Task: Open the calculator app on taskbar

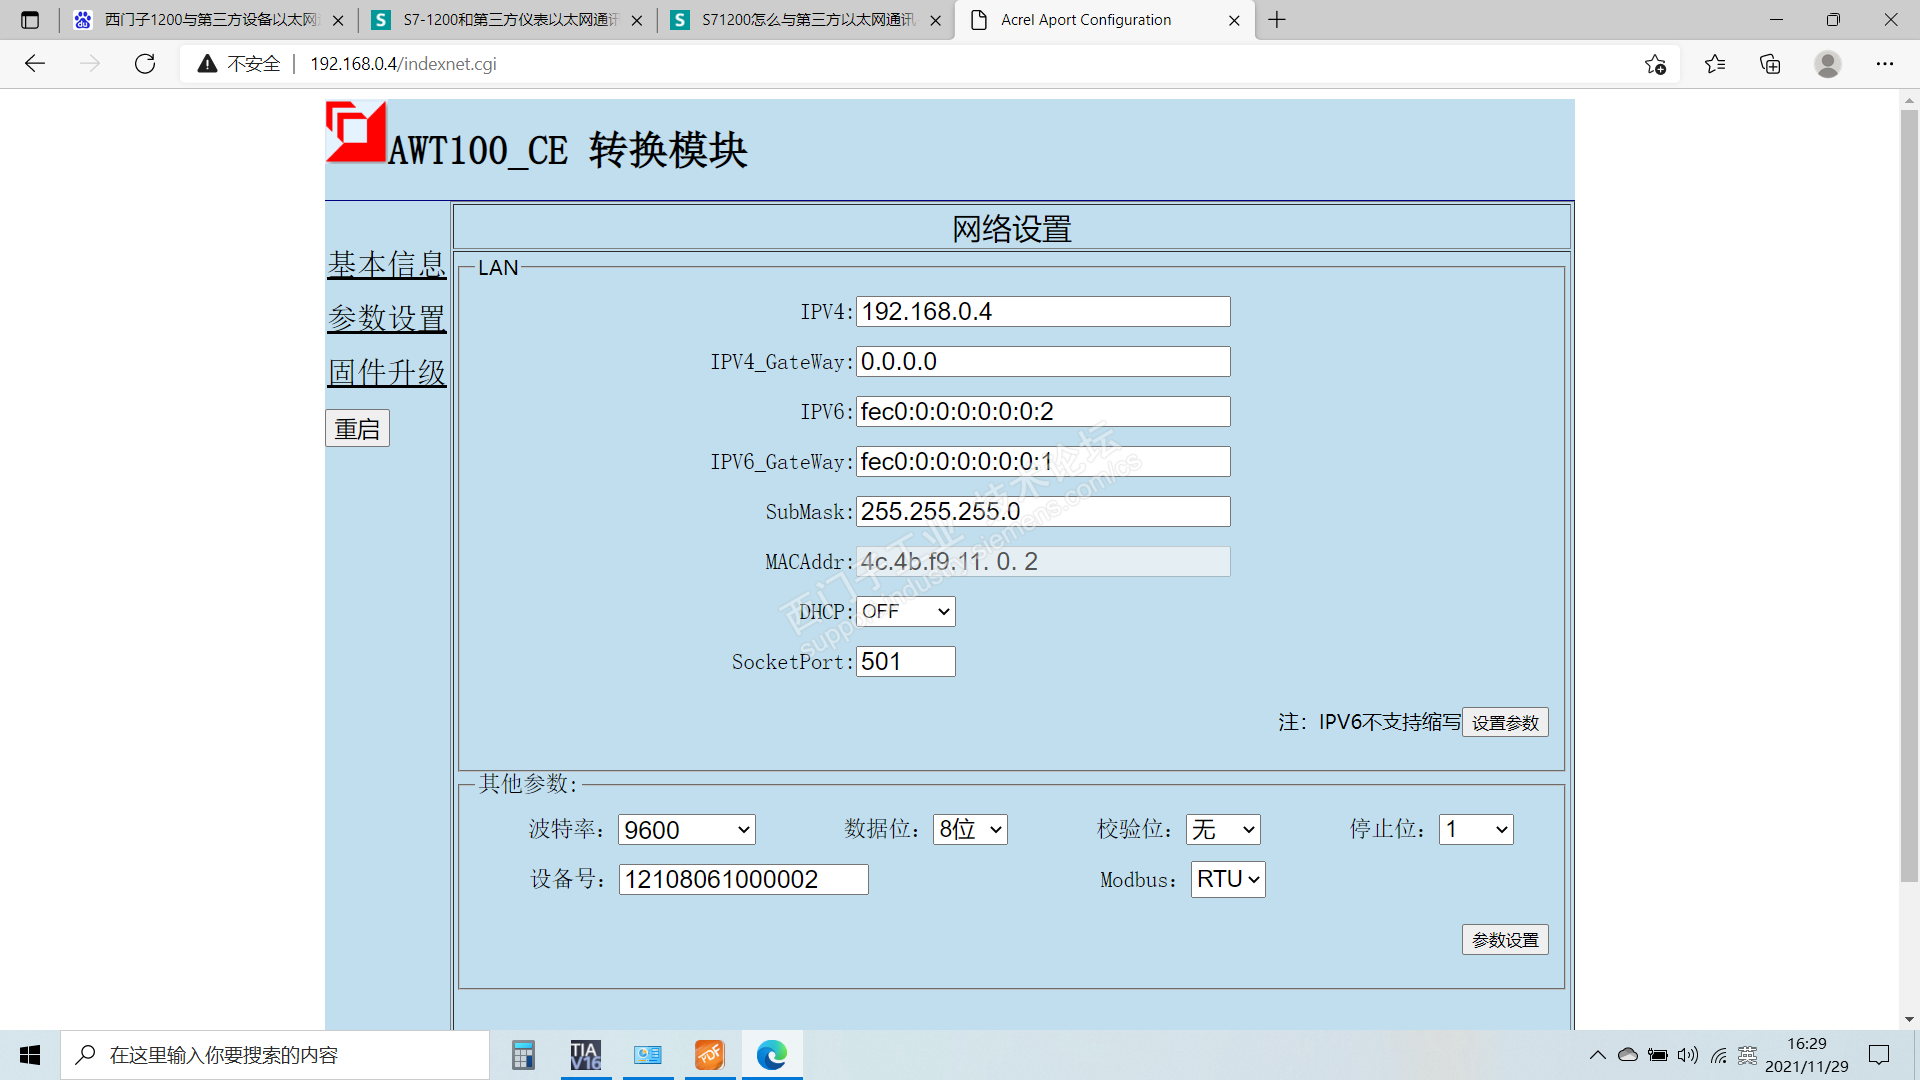Action: 523,1055
